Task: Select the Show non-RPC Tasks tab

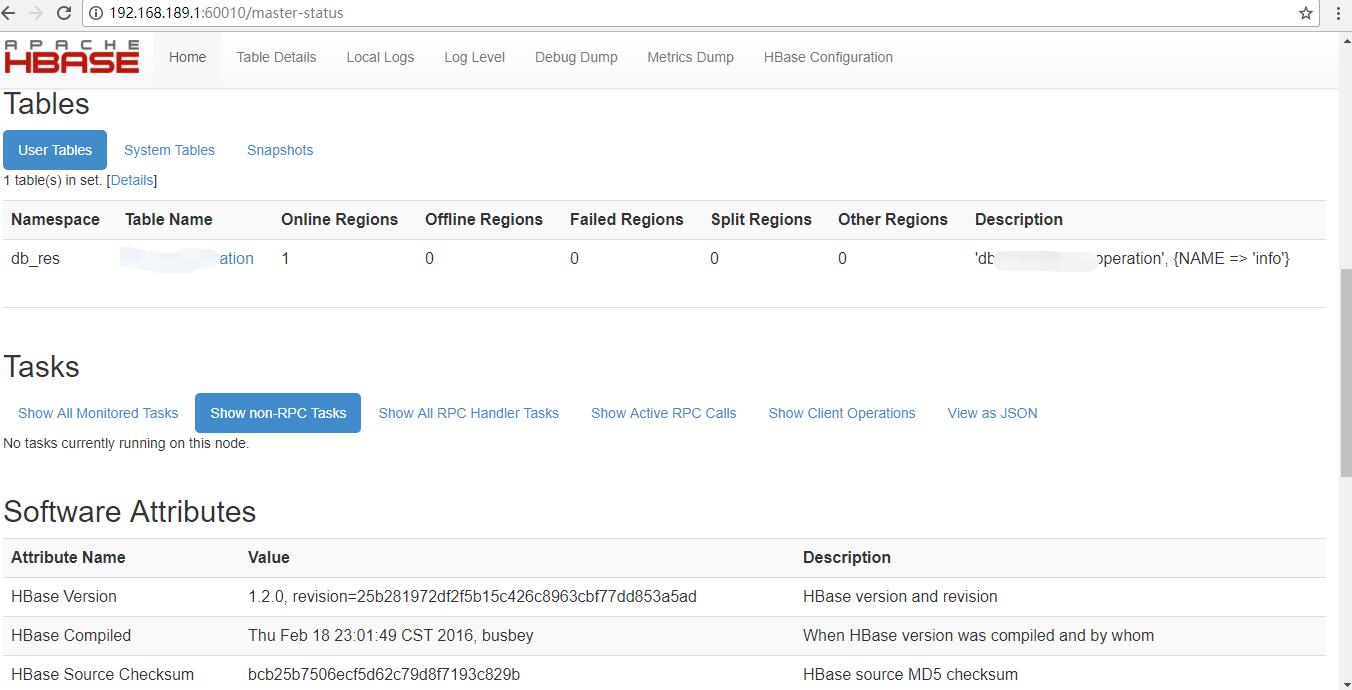Action: [x=278, y=413]
